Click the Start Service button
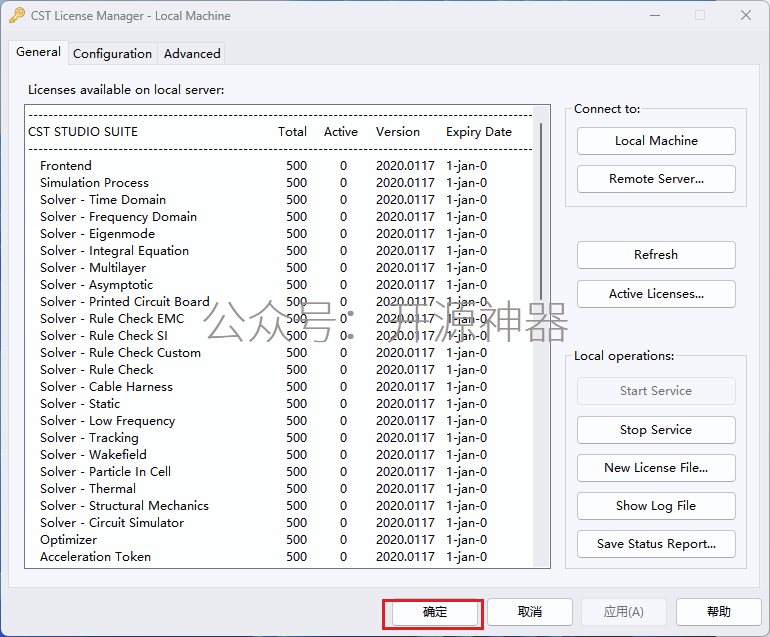 [656, 391]
